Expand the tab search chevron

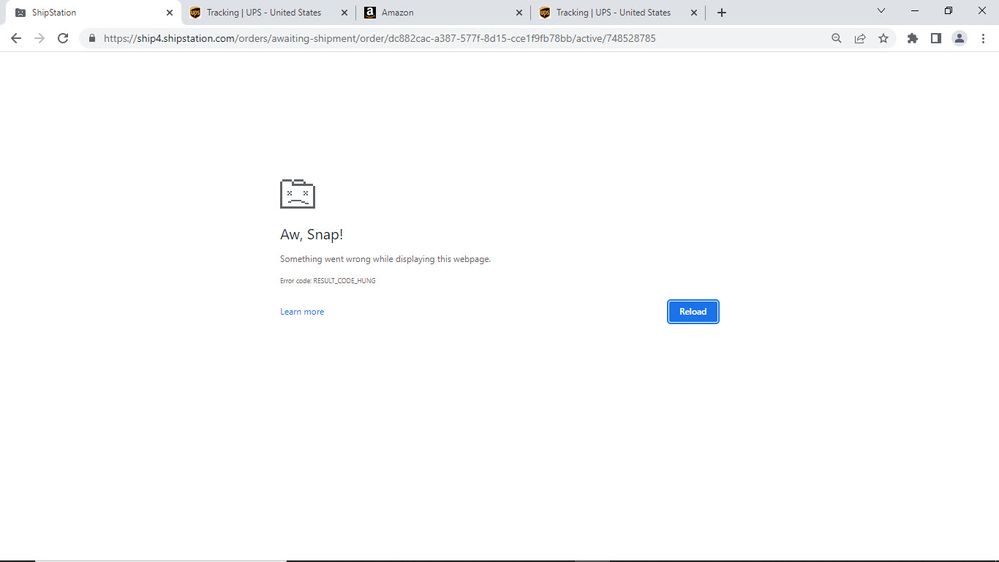pyautogui.click(x=881, y=11)
